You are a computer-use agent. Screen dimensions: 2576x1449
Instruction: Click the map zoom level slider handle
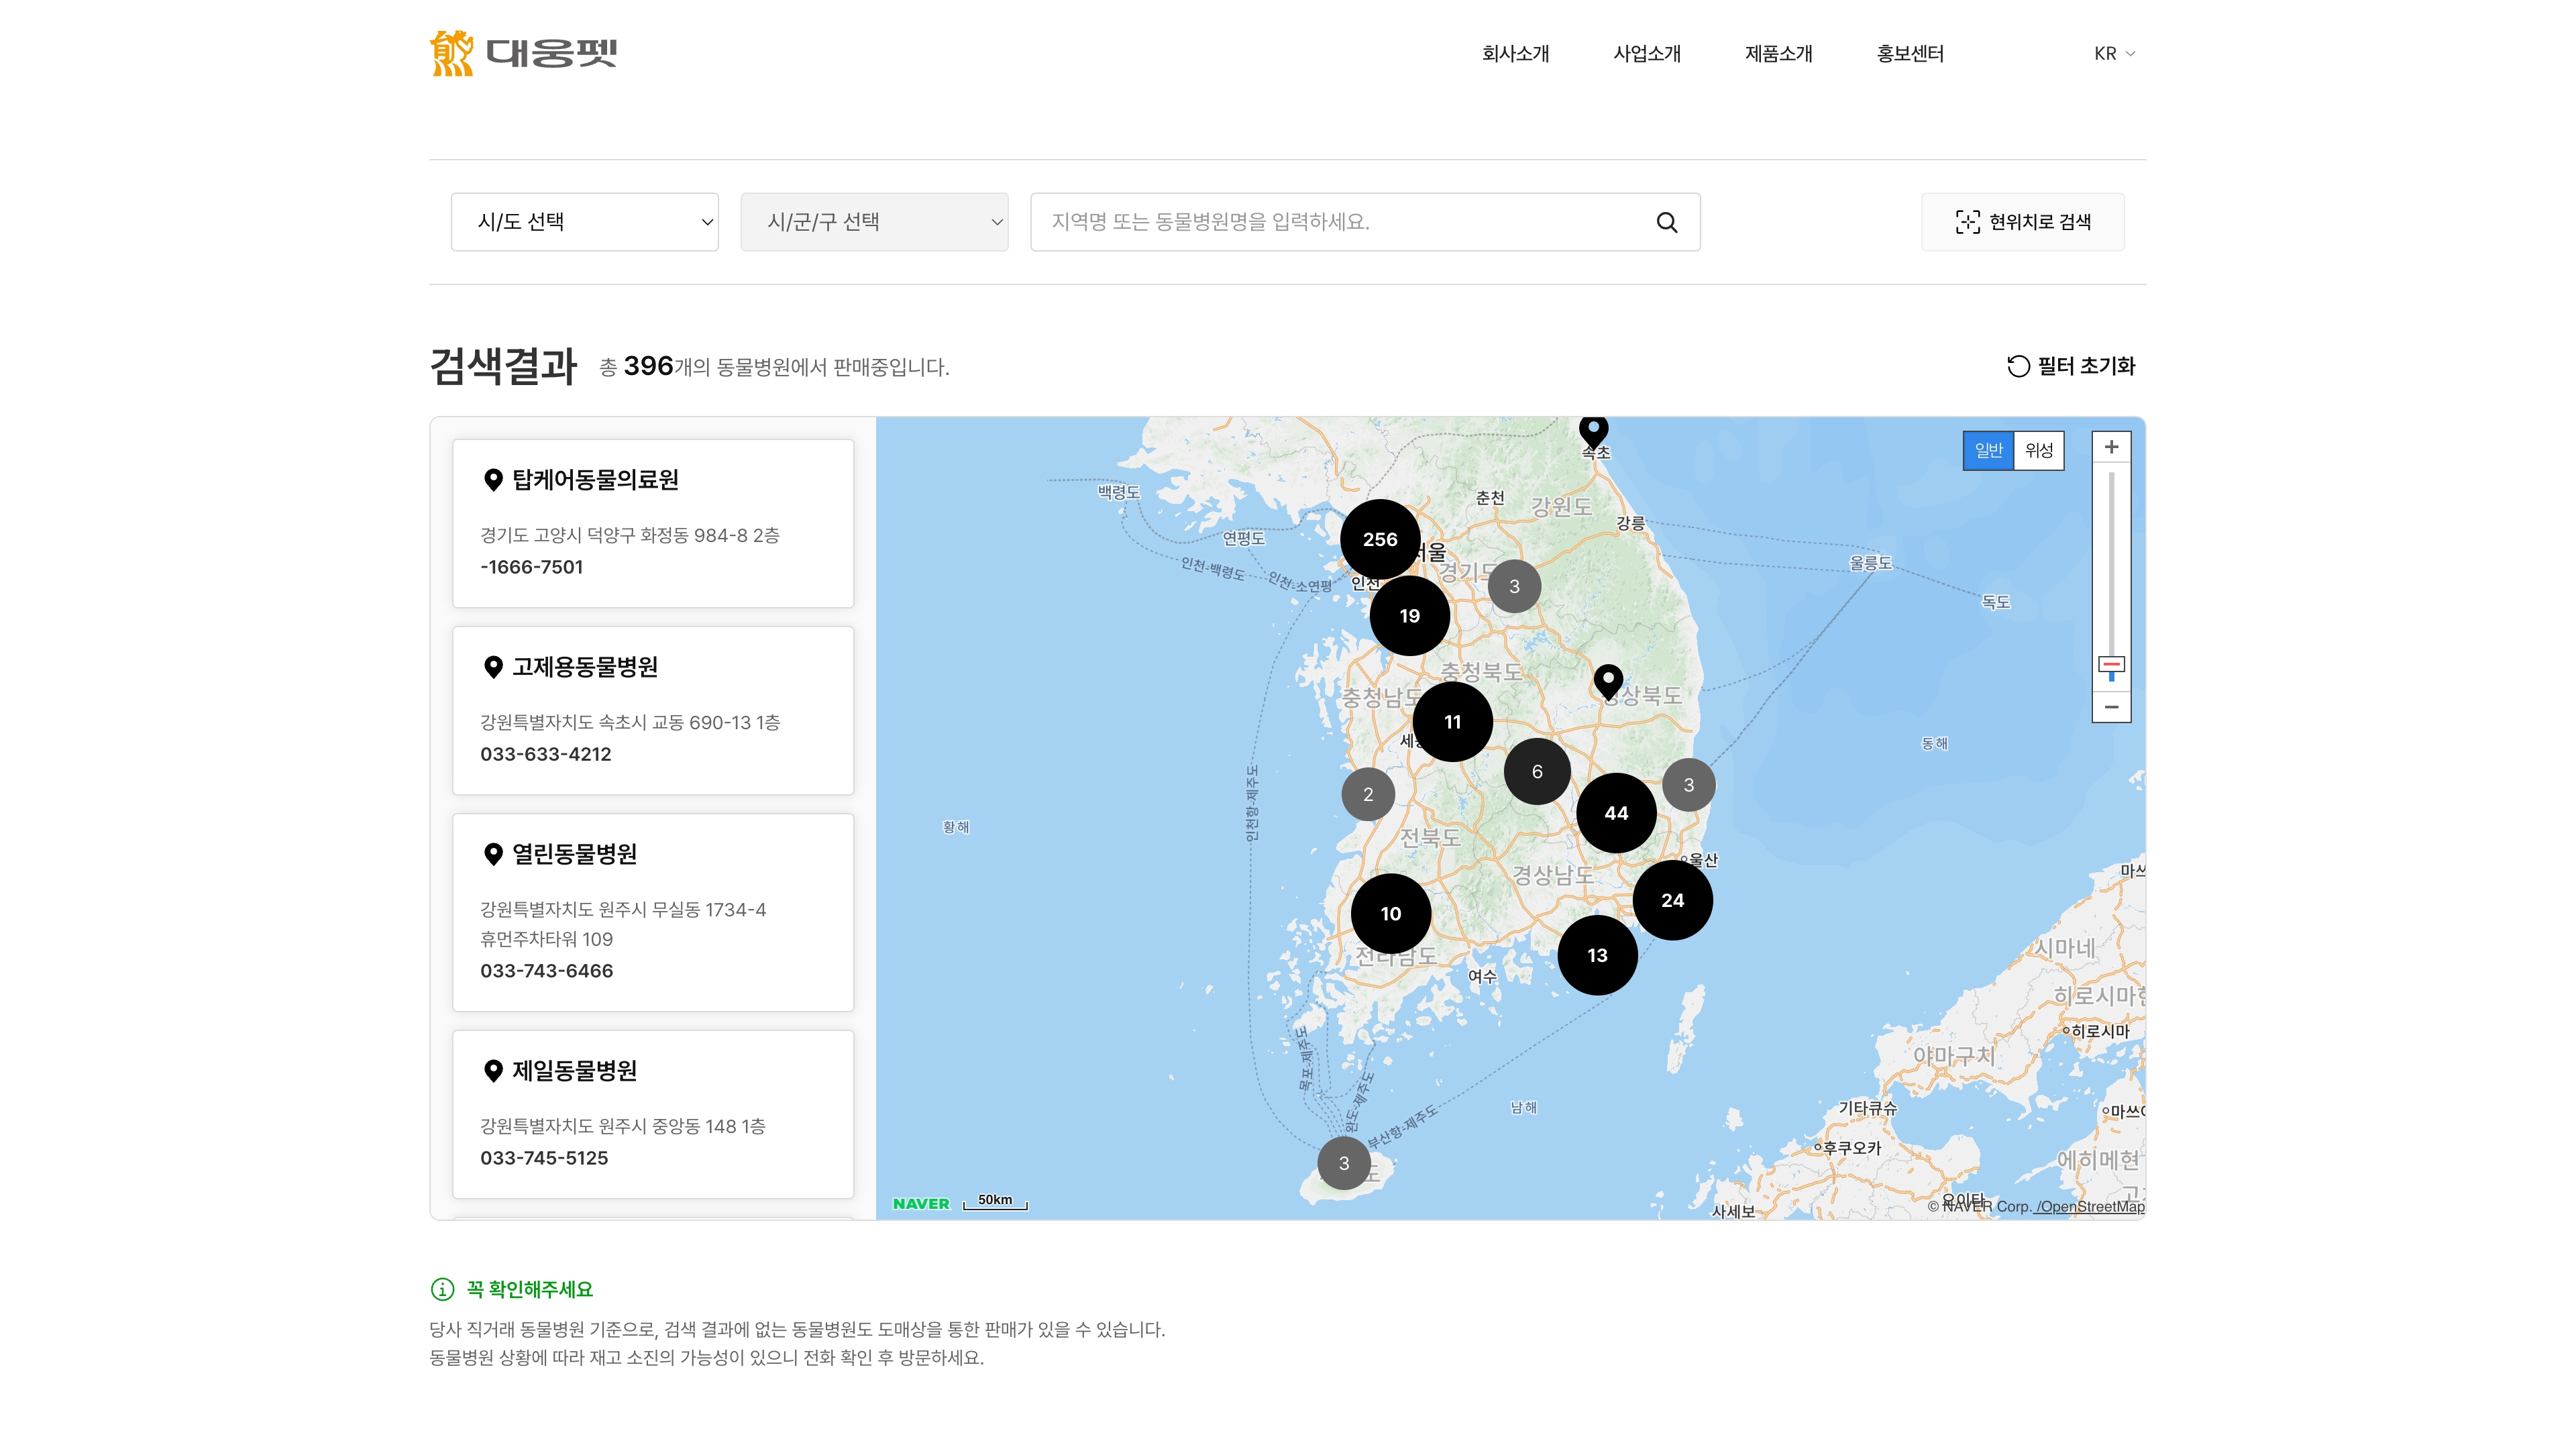click(x=2111, y=665)
